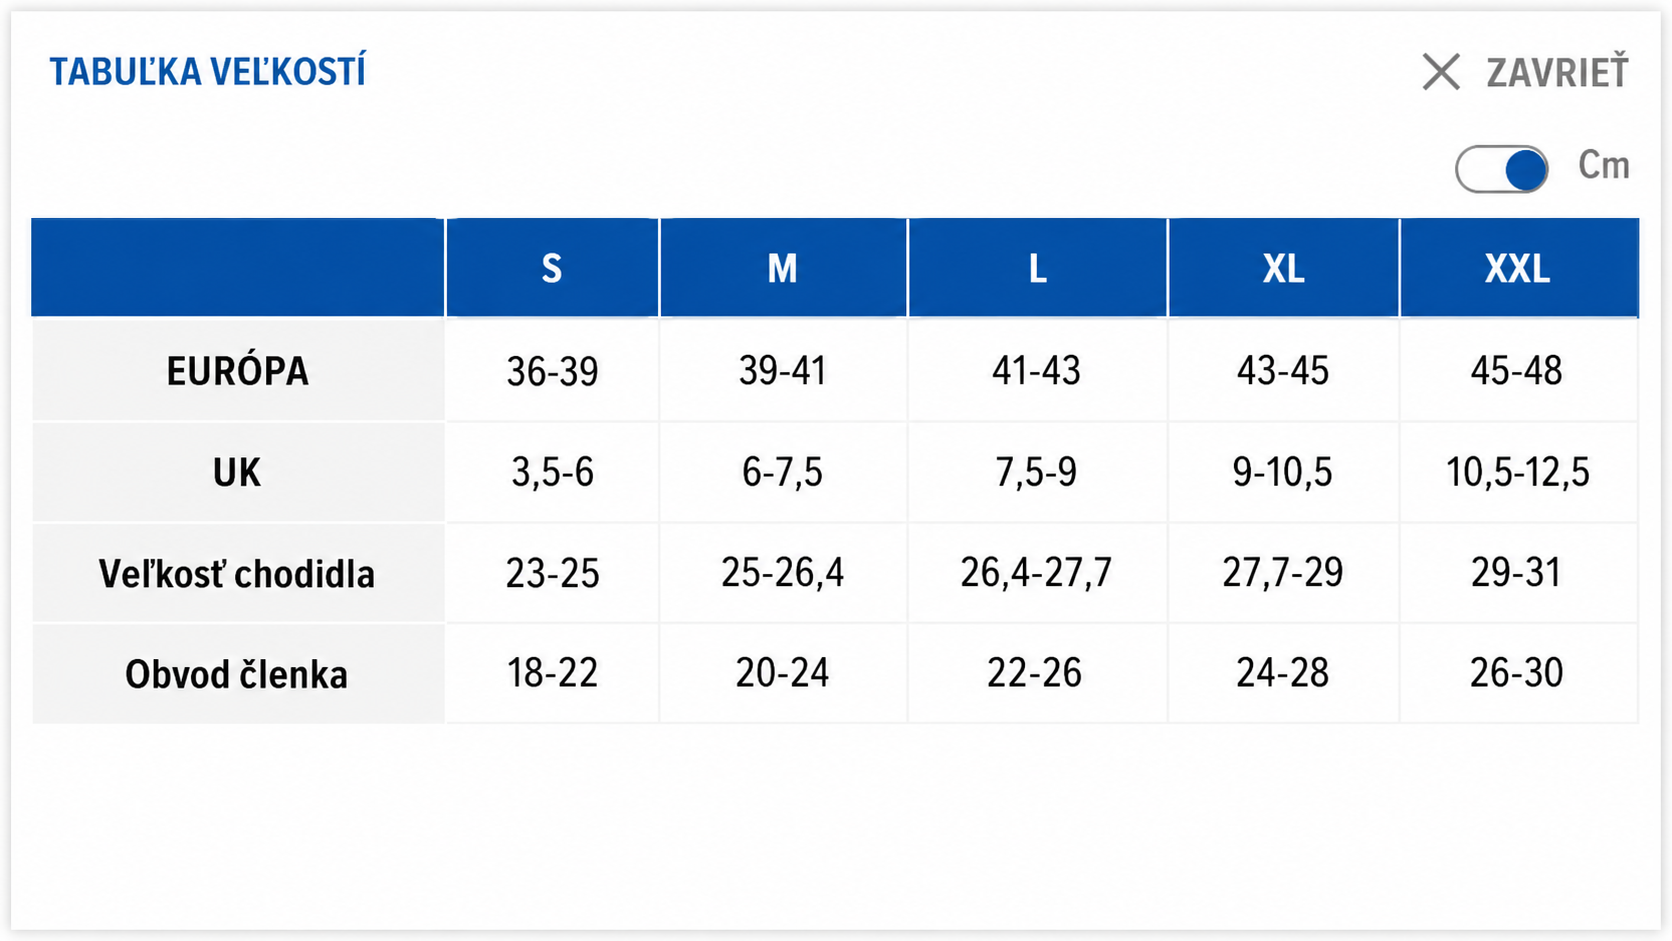
Task: Click the 45-48 Európa cell
Action: coord(1518,371)
